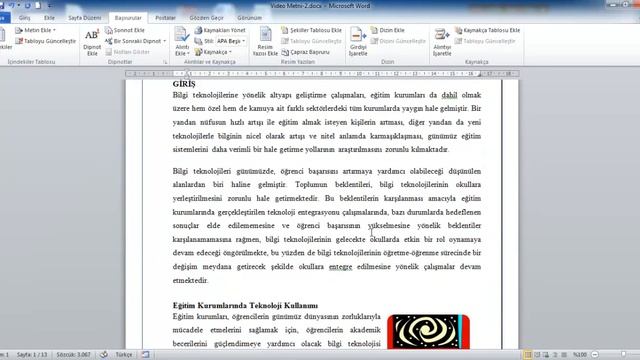Open the Postalar tab
Viewport: 640px width, 360px height.
(x=165, y=18)
